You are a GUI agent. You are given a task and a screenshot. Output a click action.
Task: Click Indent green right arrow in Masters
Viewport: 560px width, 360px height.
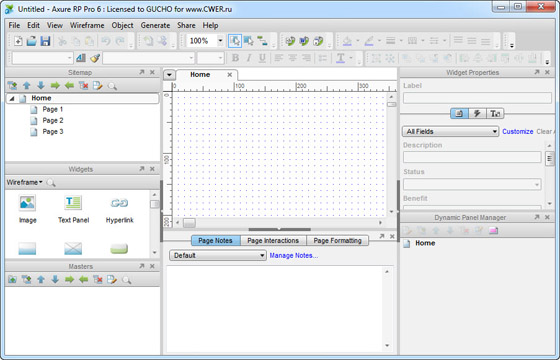pos(69,279)
